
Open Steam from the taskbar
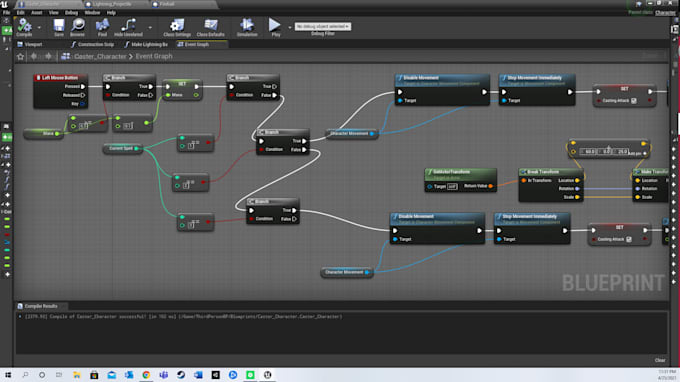click(x=181, y=375)
